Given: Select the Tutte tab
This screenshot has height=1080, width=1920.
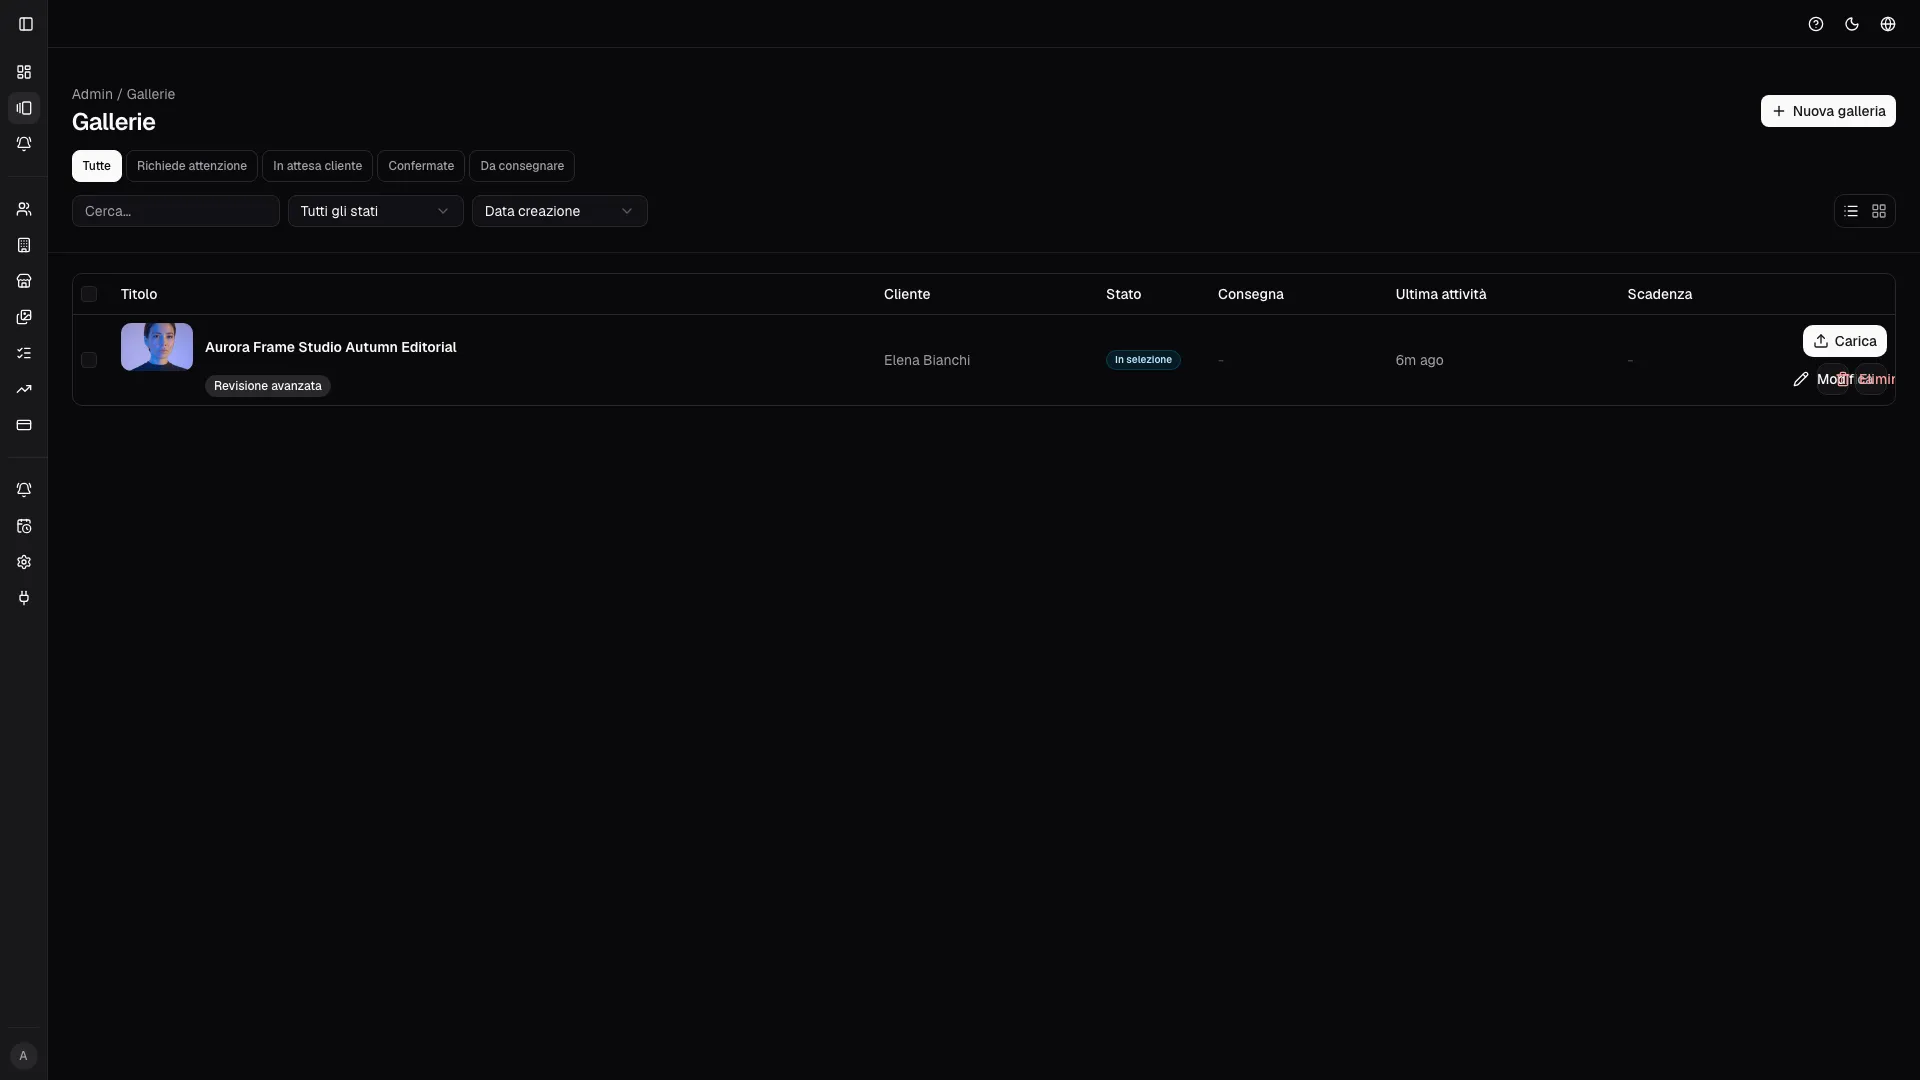Looking at the screenshot, I should 97,166.
